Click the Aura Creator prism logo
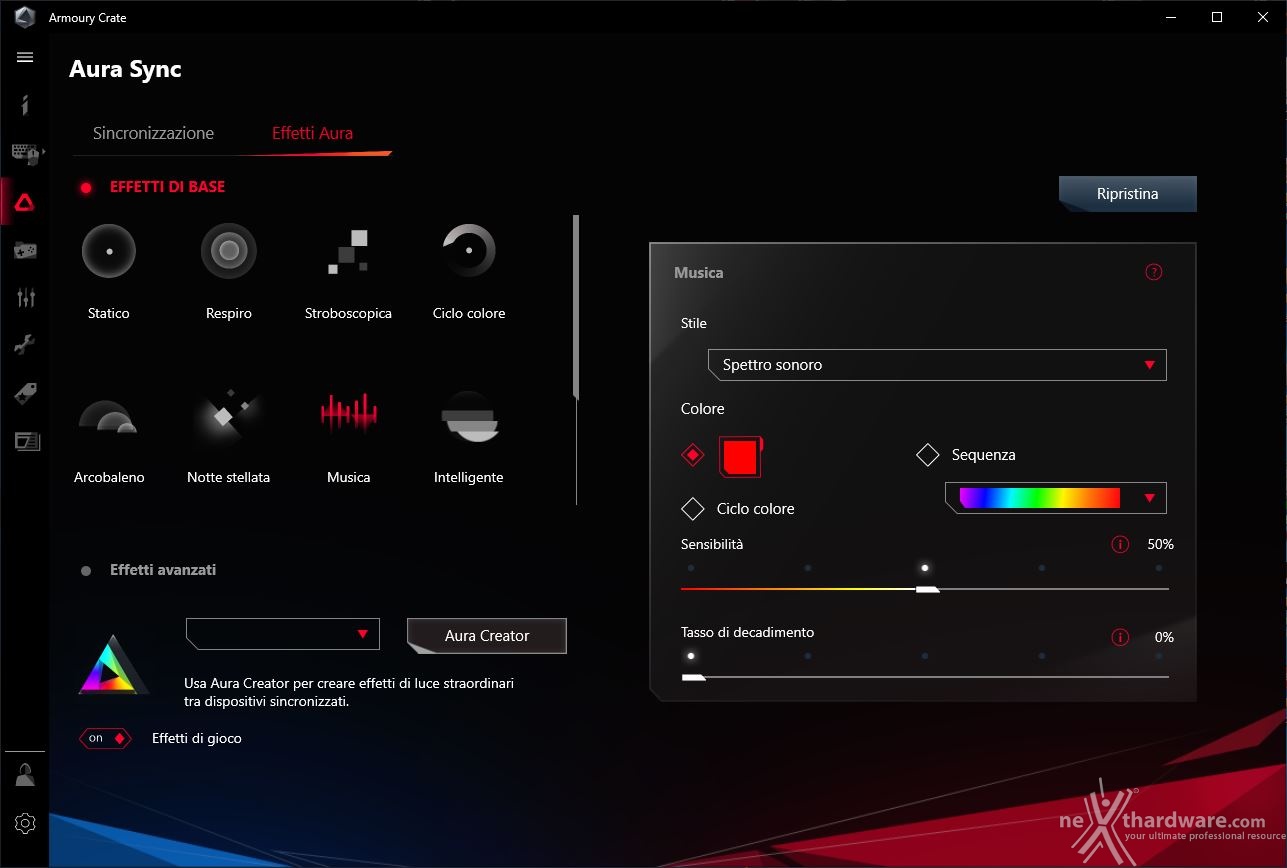The width and height of the screenshot is (1287, 868). 114,665
